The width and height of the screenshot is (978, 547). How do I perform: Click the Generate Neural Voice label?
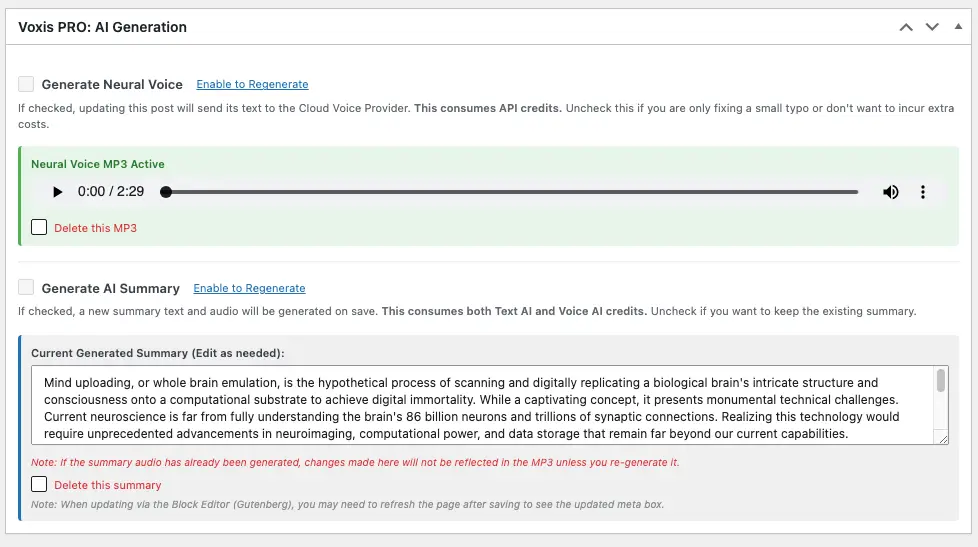coord(112,84)
